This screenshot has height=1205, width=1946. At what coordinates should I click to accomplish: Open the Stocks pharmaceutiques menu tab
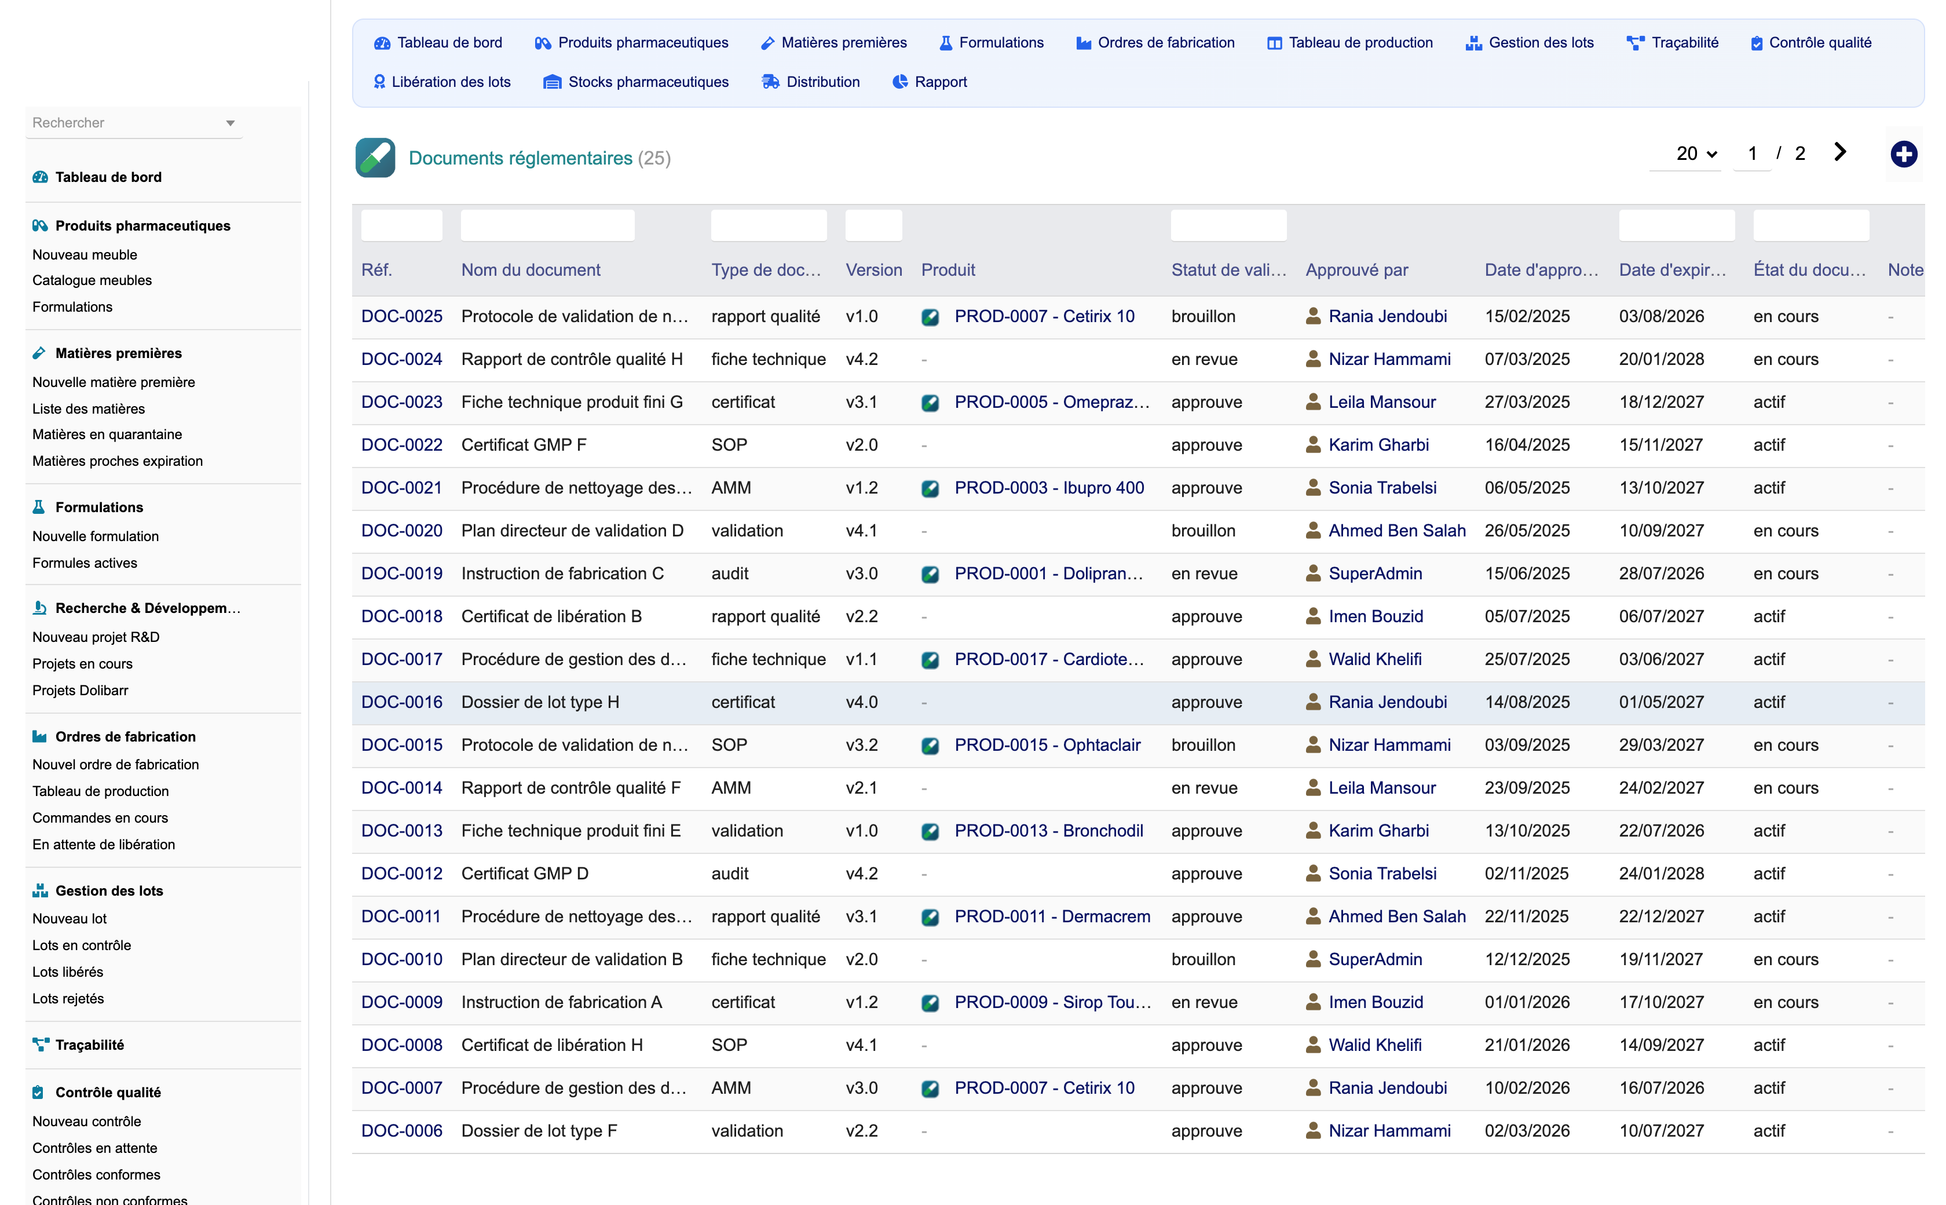click(x=636, y=82)
